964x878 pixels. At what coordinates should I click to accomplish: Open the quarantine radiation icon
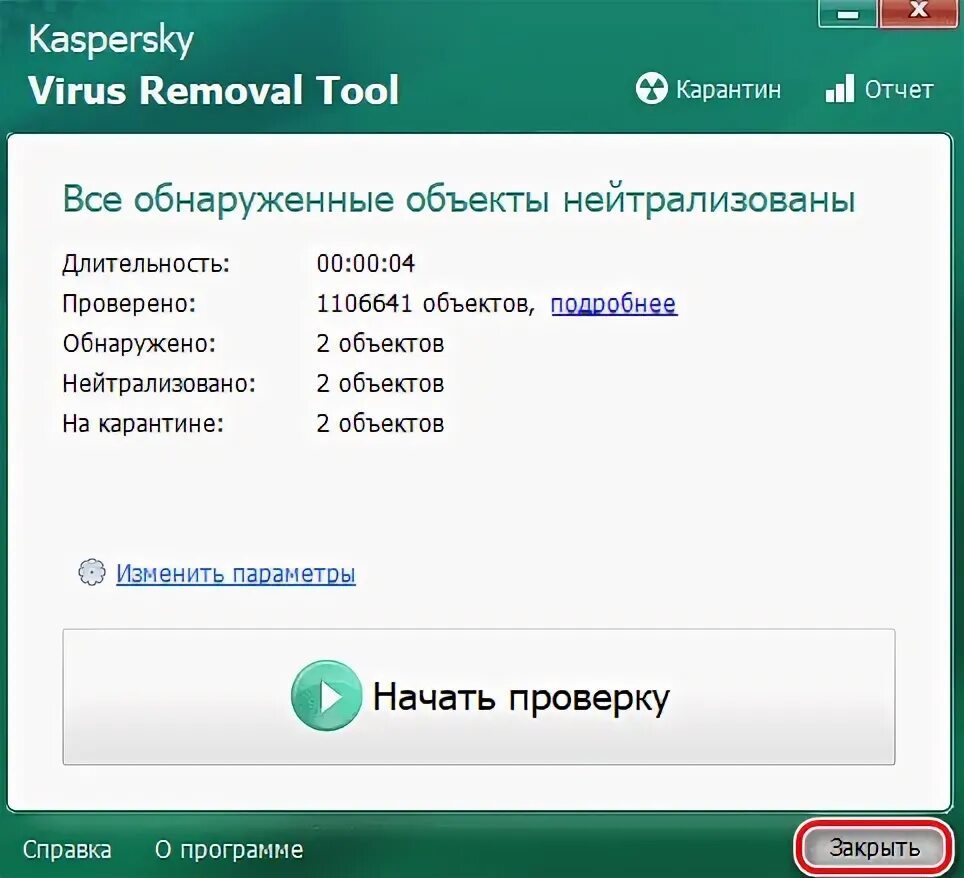click(651, 89)
